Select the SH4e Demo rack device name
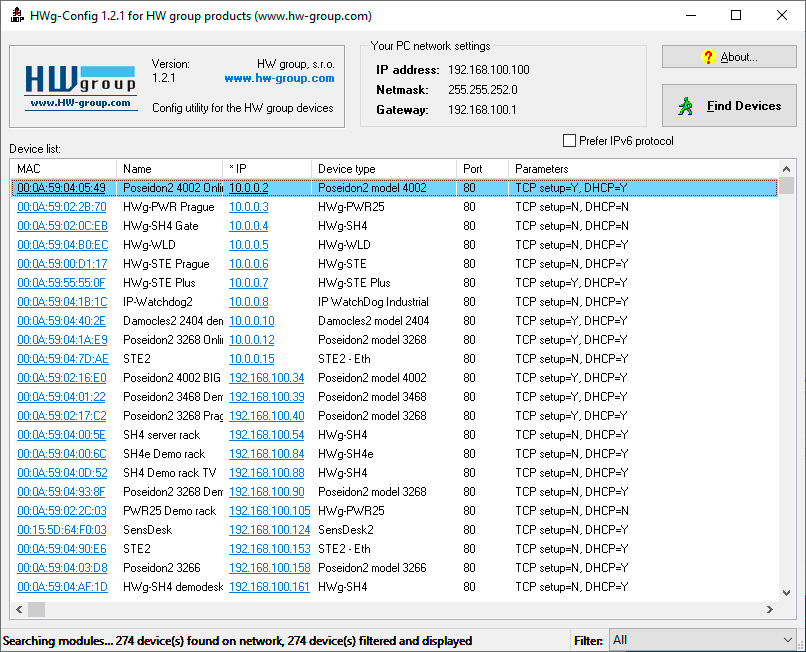Viewport: 806px width, 652px height. [x=164, y=455]
